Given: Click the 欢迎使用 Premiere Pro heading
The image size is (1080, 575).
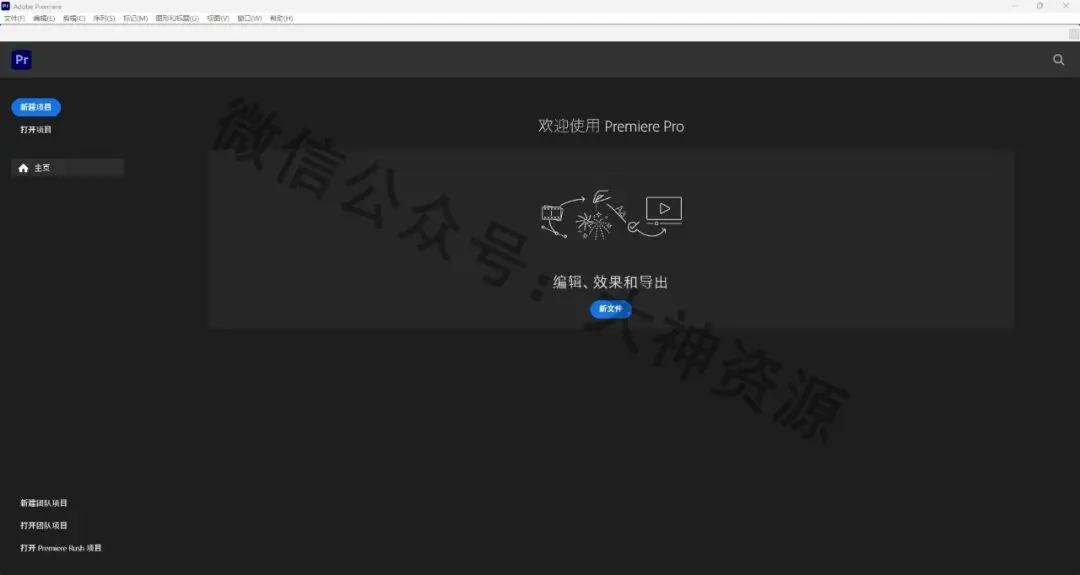Looking at the screenshot, I should 611,126.
